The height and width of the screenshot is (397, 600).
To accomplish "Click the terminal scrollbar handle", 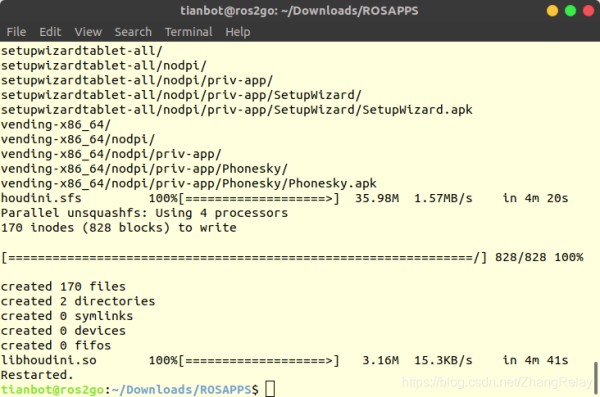I will pos(596,377).
